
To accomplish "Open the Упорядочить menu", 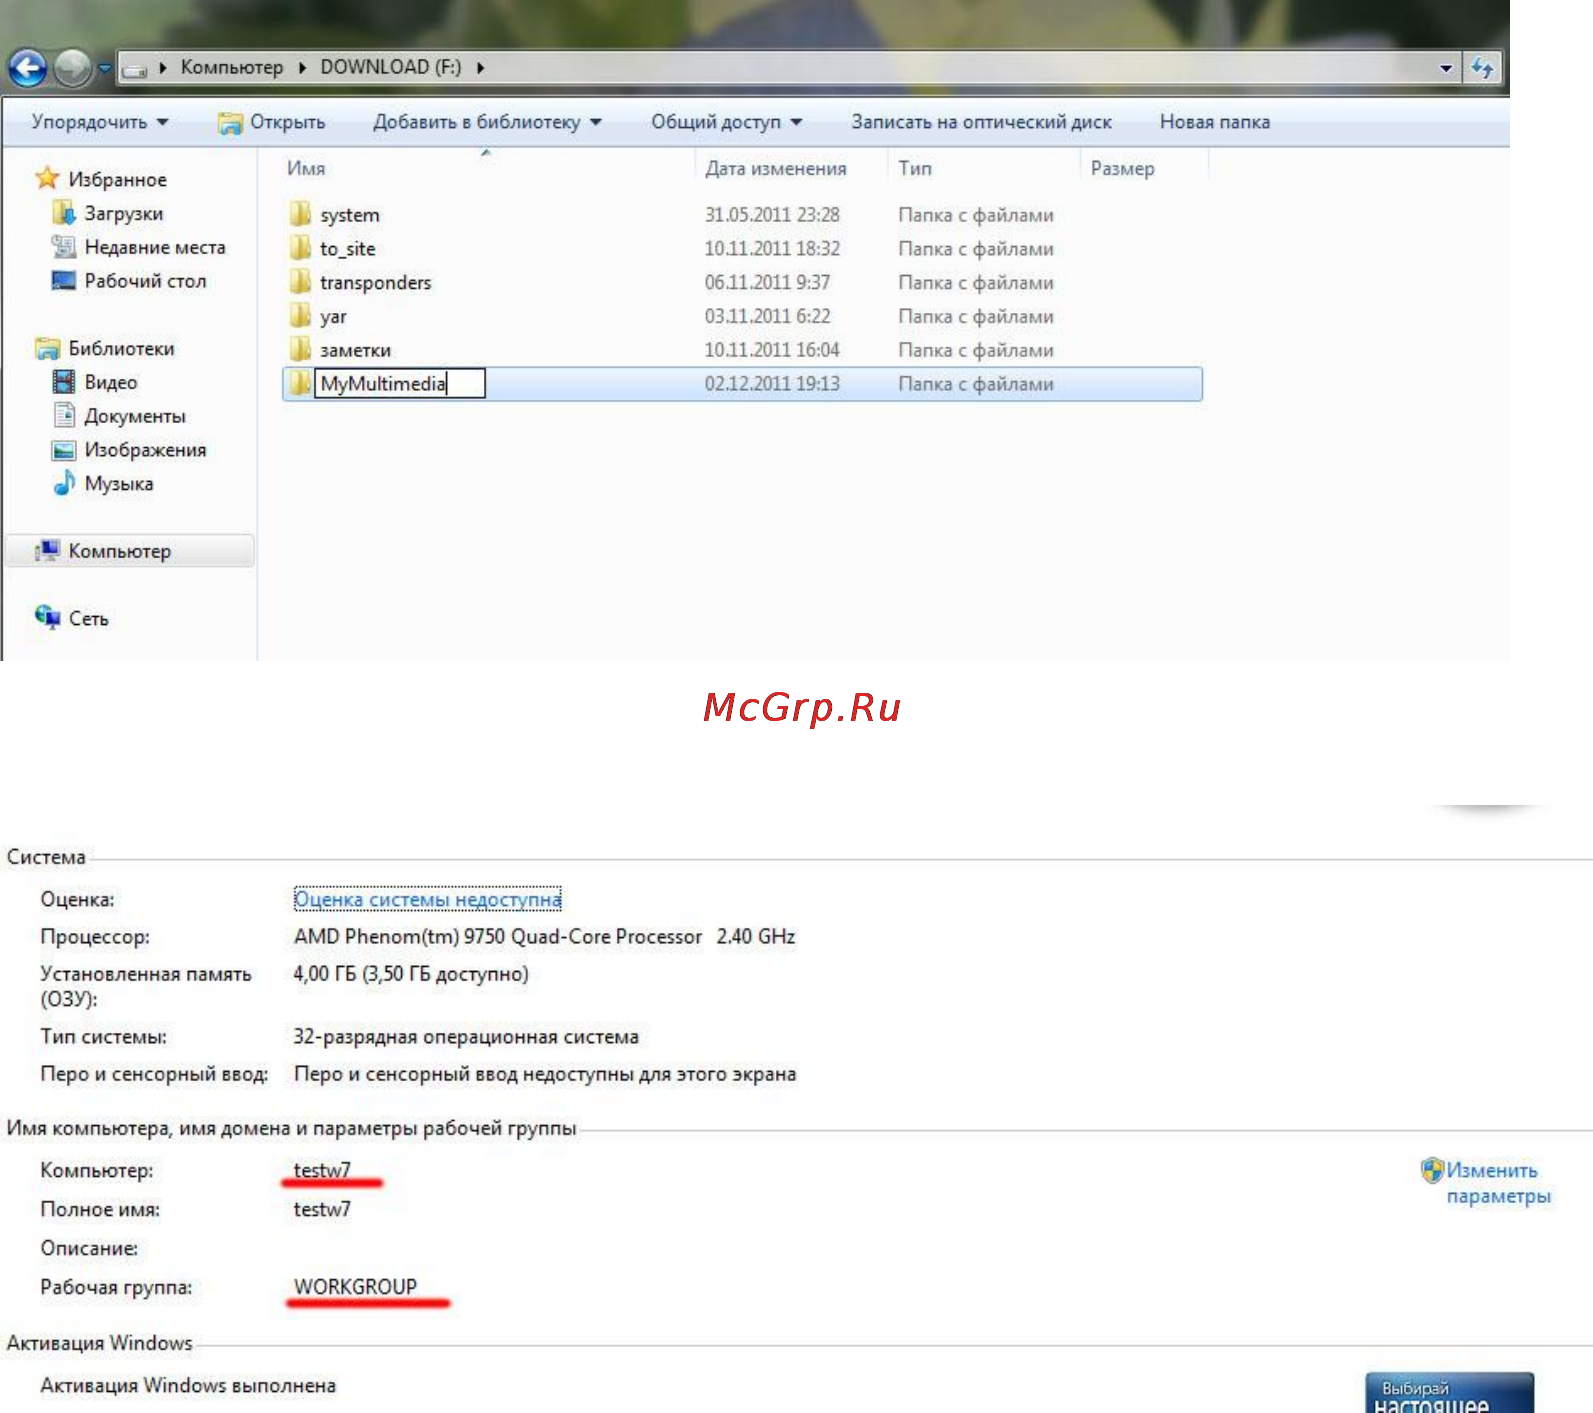I will coord(100,122).
